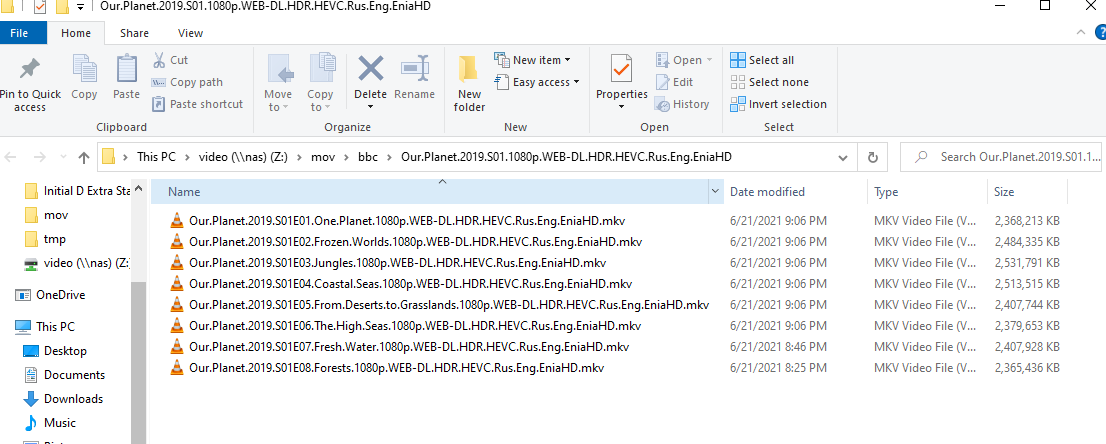This screenshot has width=1106, height=444.
Task: Expand the Easy access dropdown
Action: 576,82
